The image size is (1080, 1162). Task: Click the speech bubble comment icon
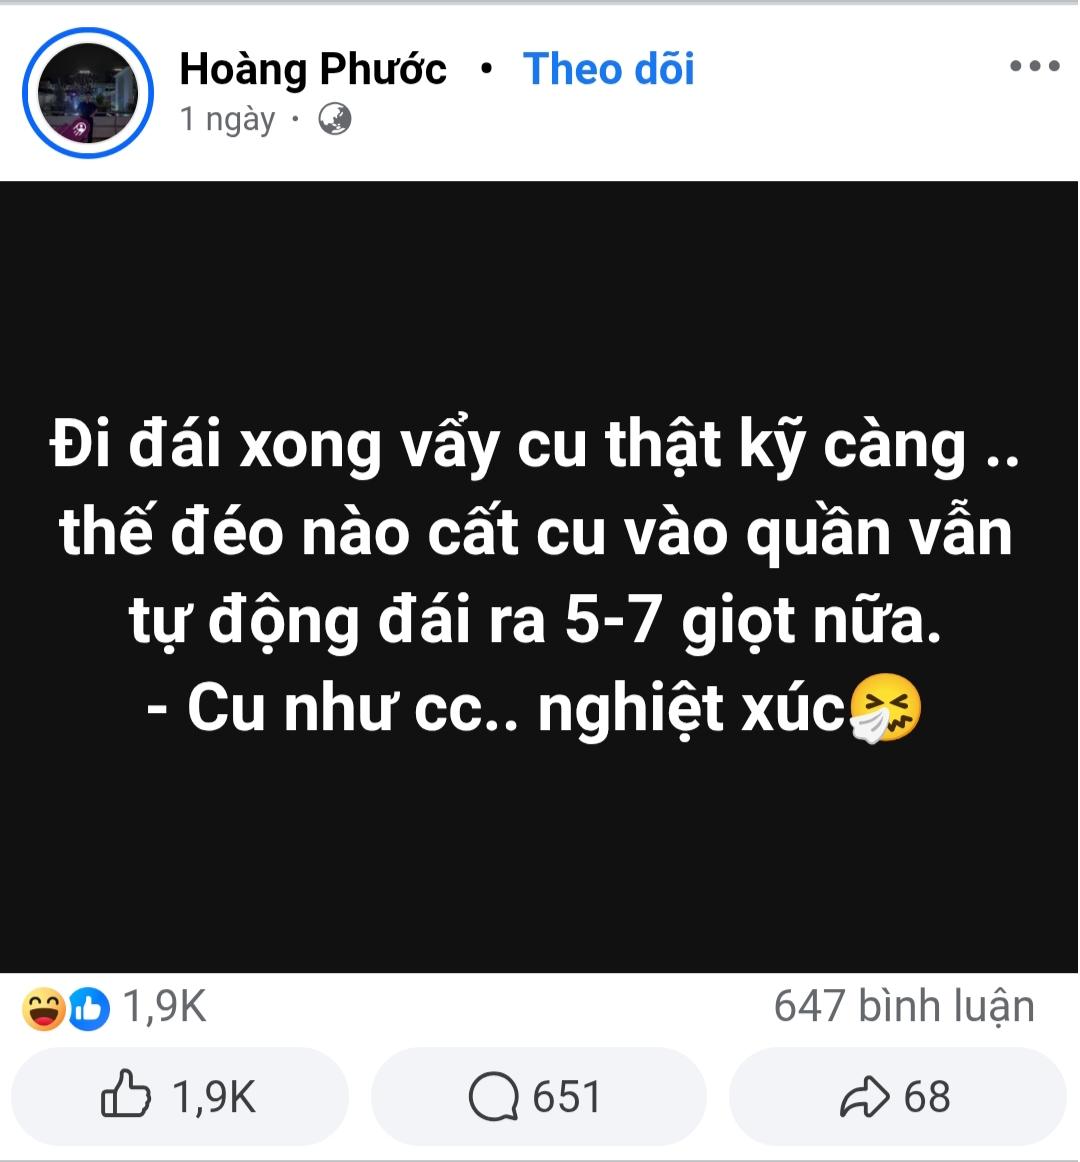[494, 1097]
